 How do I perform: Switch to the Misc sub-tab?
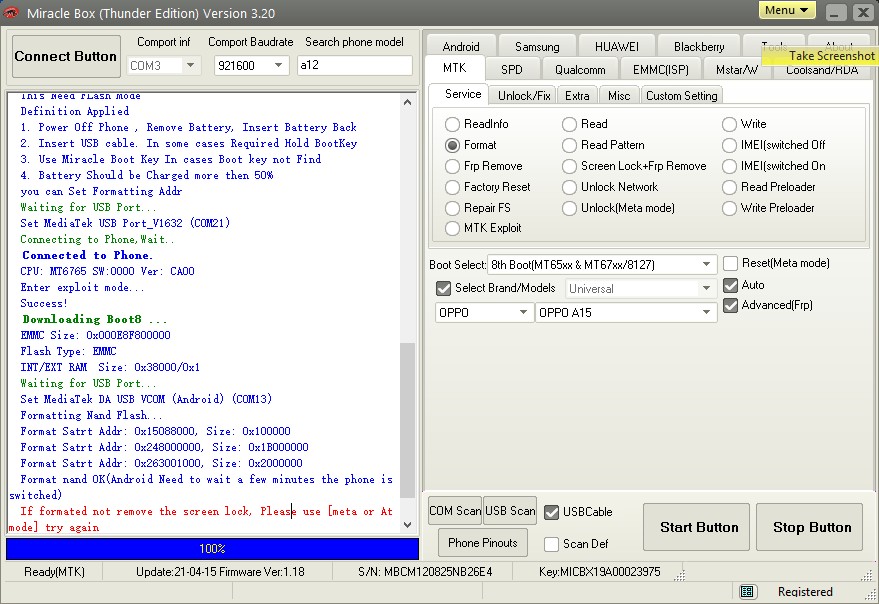(x=619, y=96)
